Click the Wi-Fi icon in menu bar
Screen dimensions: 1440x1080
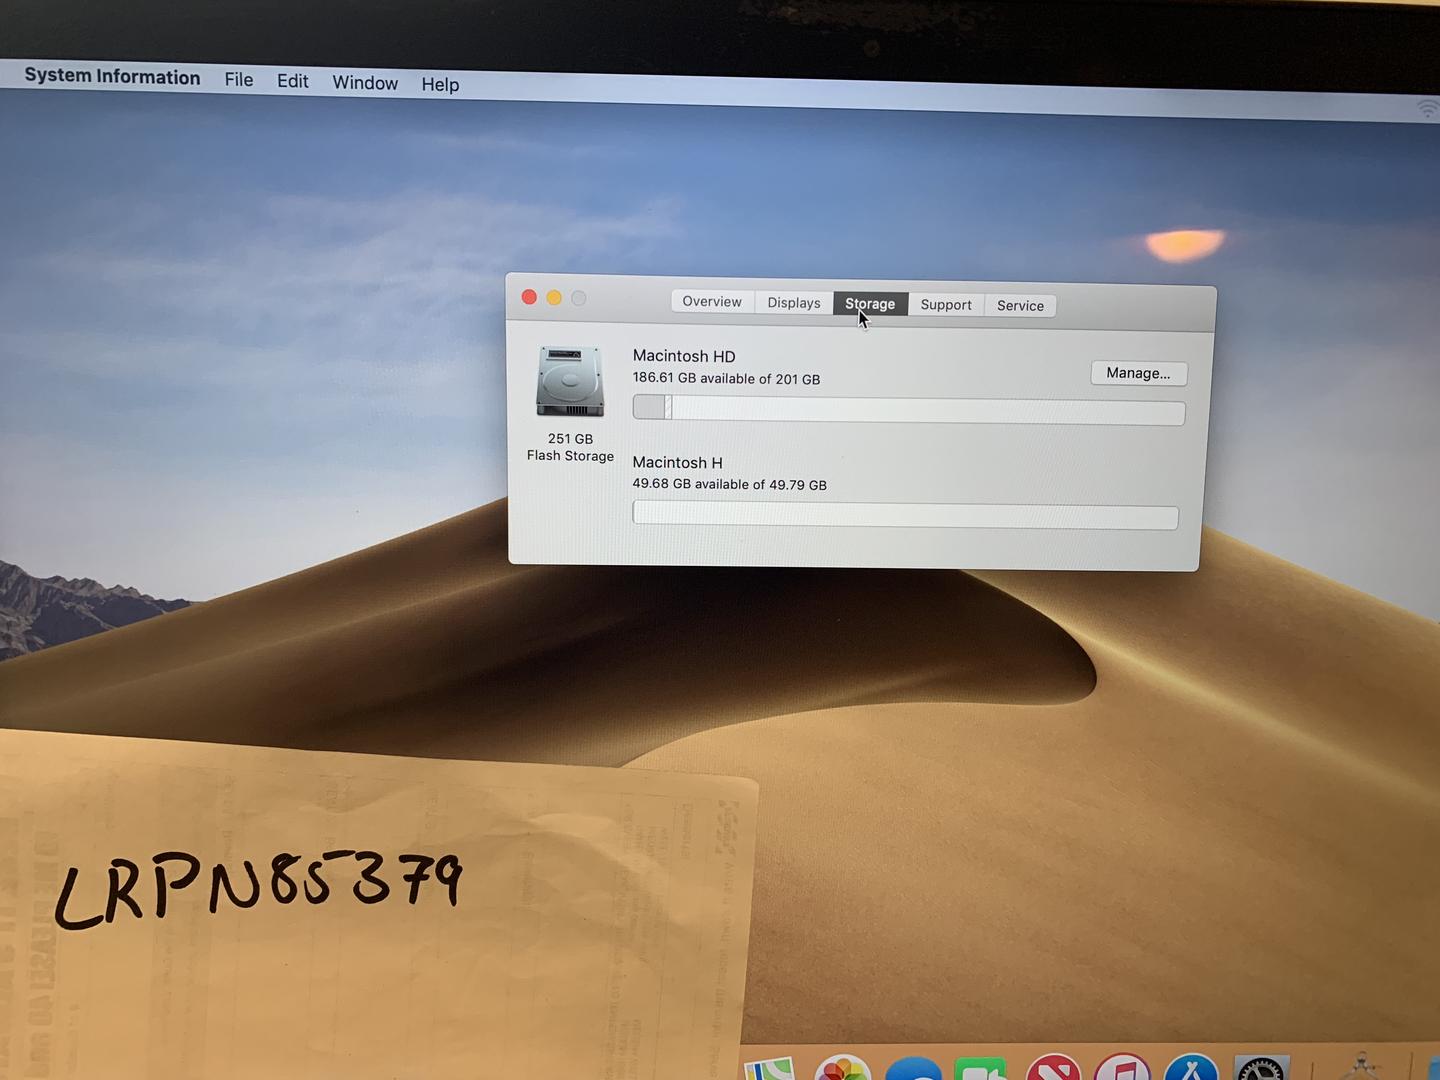1428,108
